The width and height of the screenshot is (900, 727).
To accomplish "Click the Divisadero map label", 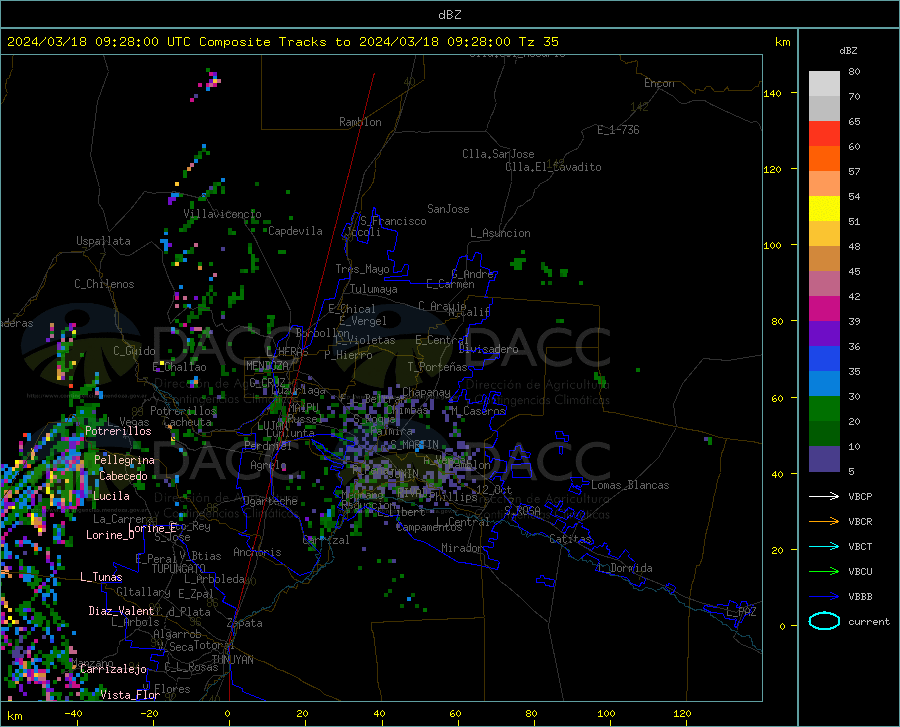I will (x=488, y=349).
